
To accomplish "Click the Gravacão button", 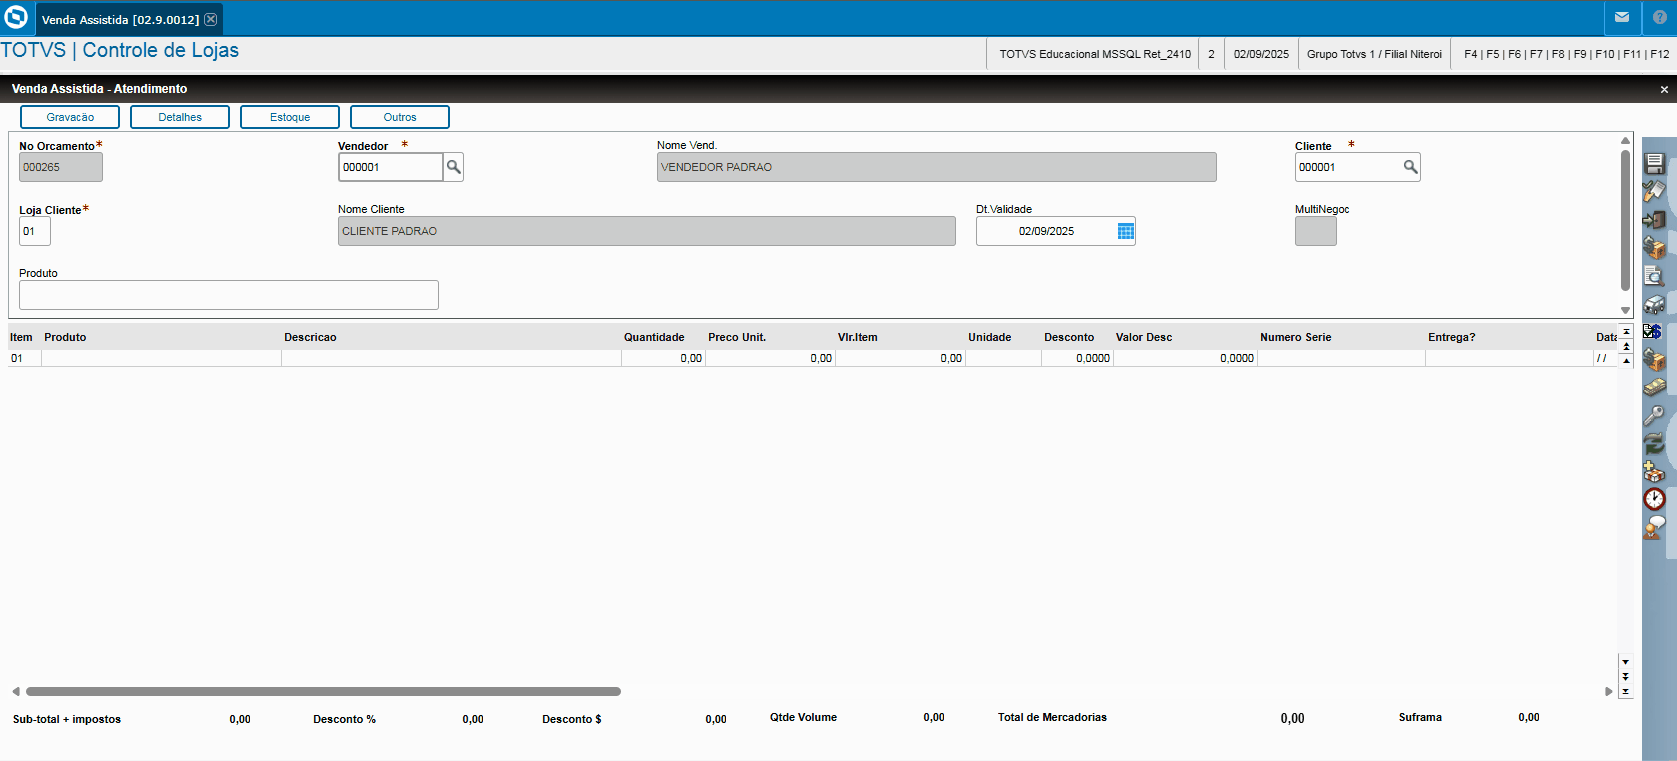I will point(70,117).
